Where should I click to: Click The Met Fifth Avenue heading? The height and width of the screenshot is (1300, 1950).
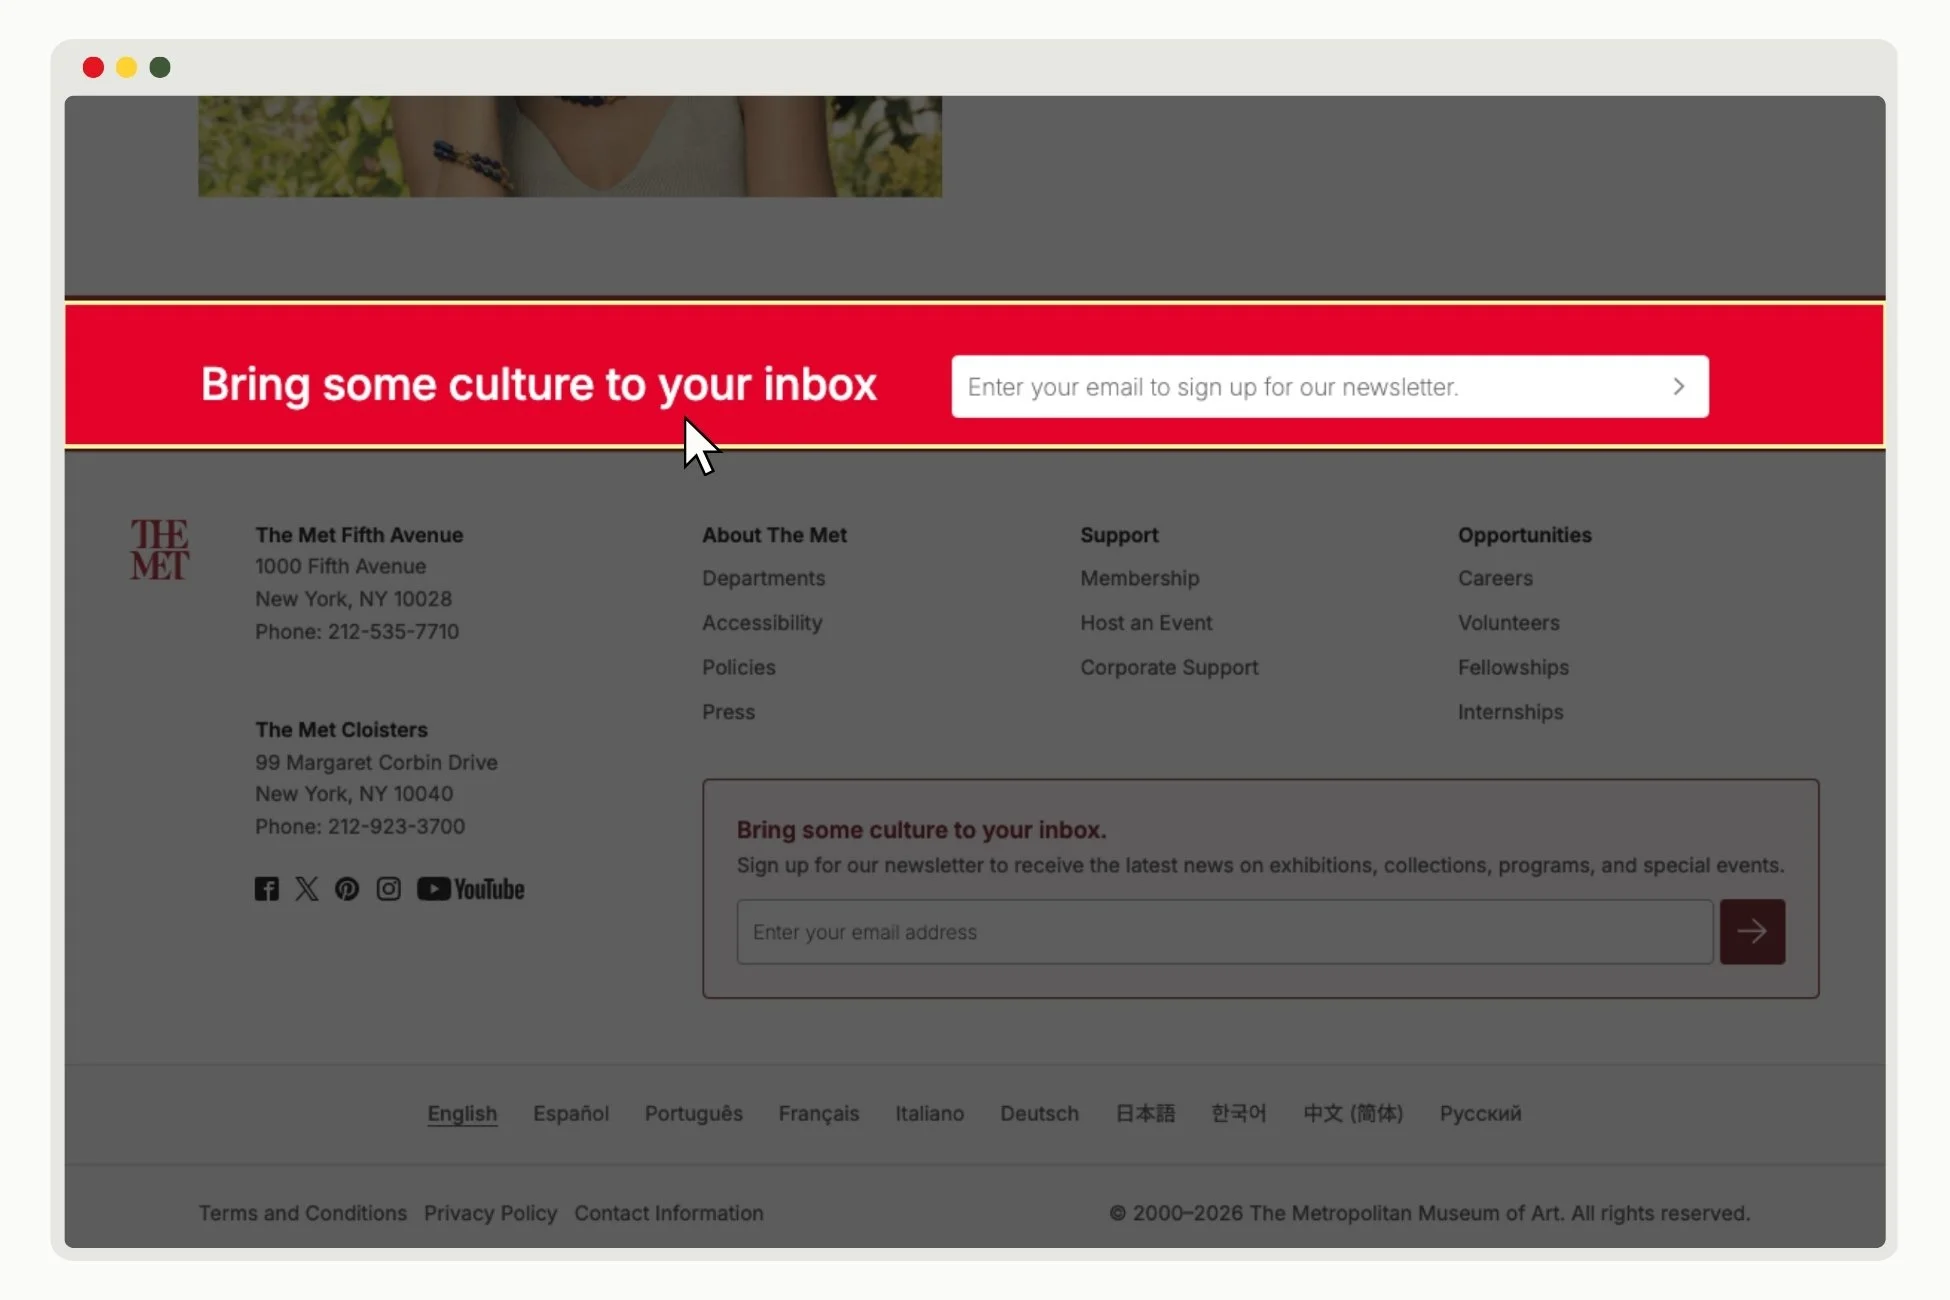click(359, 535)
